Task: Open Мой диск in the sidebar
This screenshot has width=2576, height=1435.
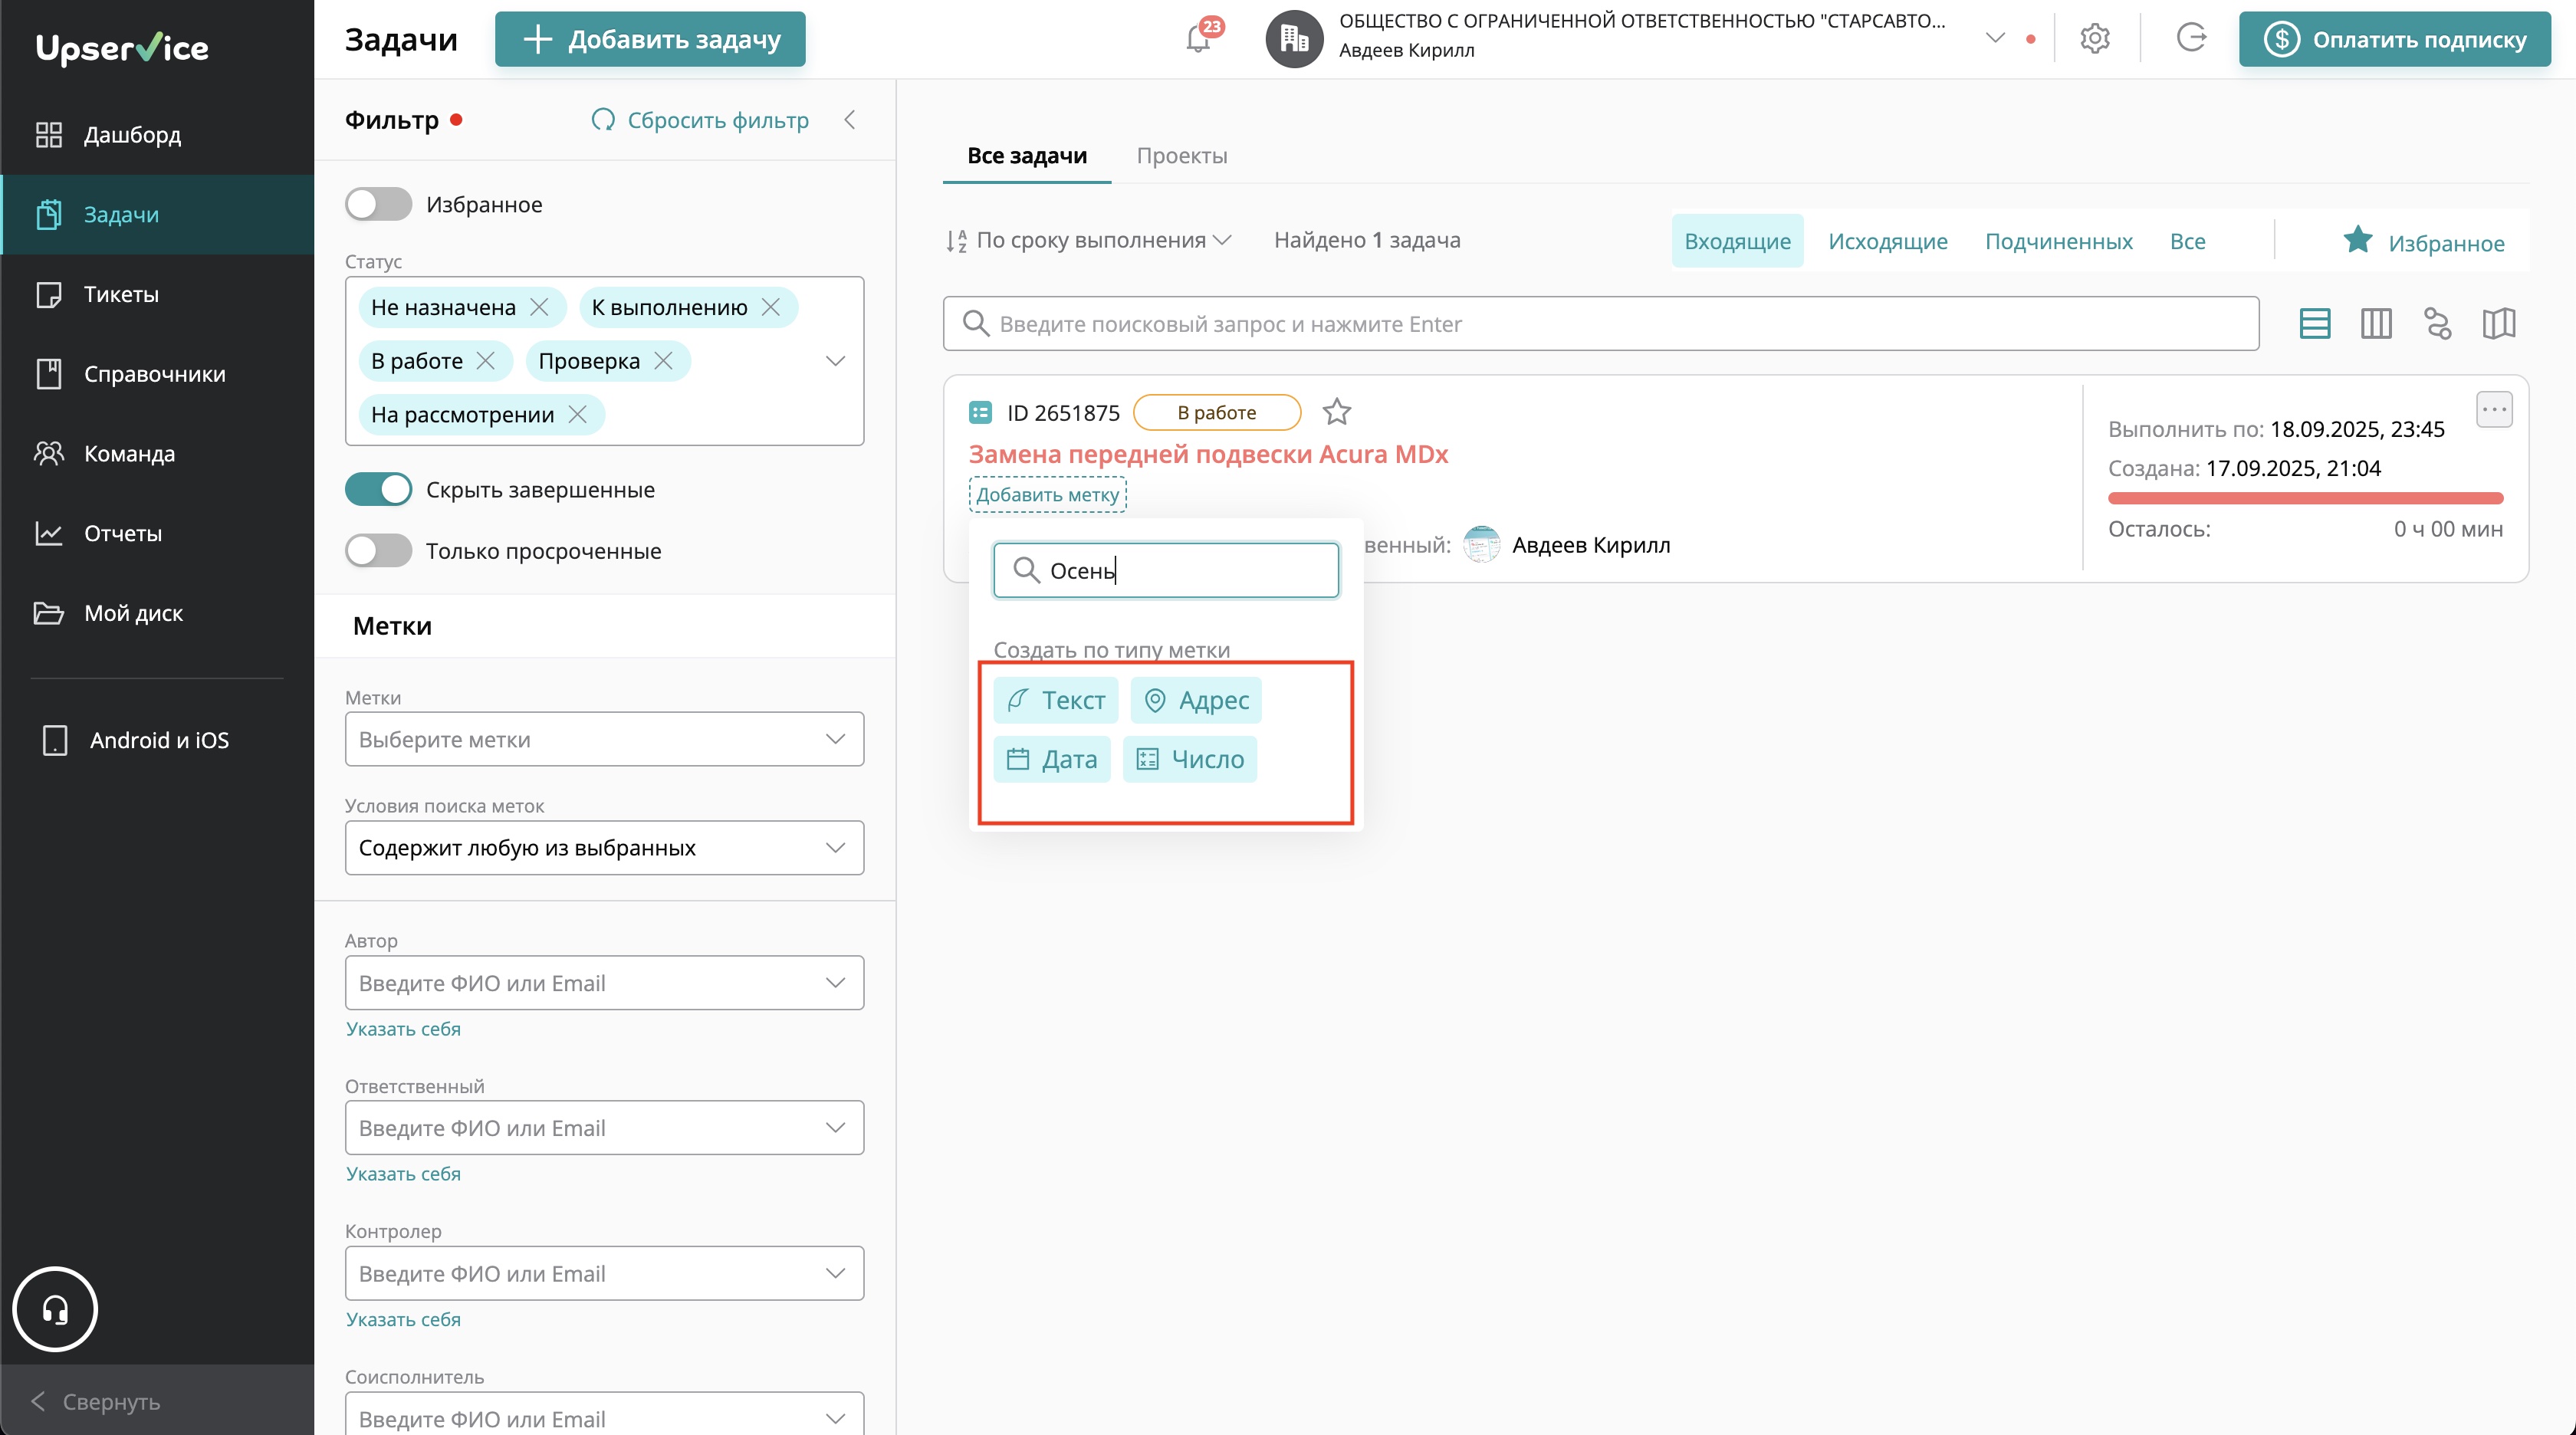Action: 158,613
